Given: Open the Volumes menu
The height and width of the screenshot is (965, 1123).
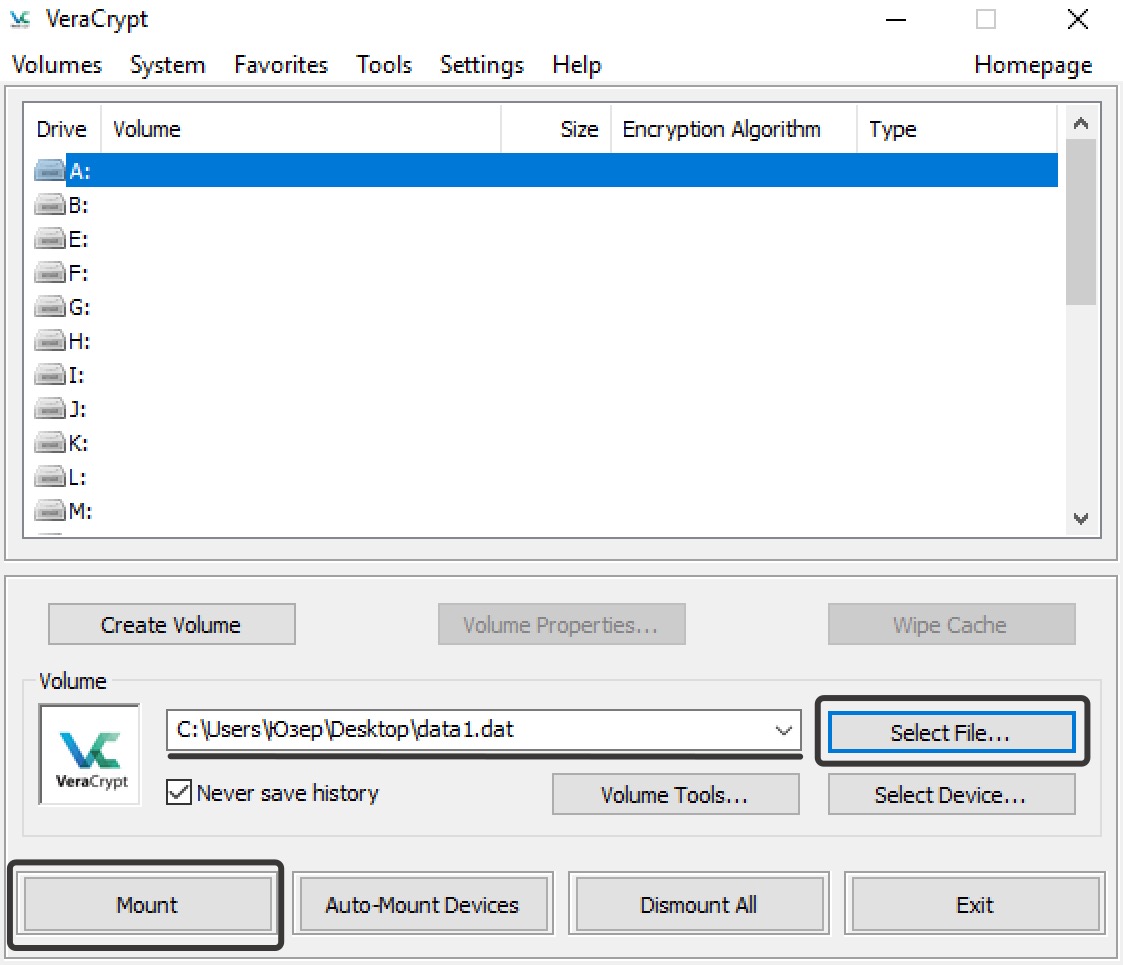Looking at the screenshot, I should pyautogui.click(x=57, y=65).
